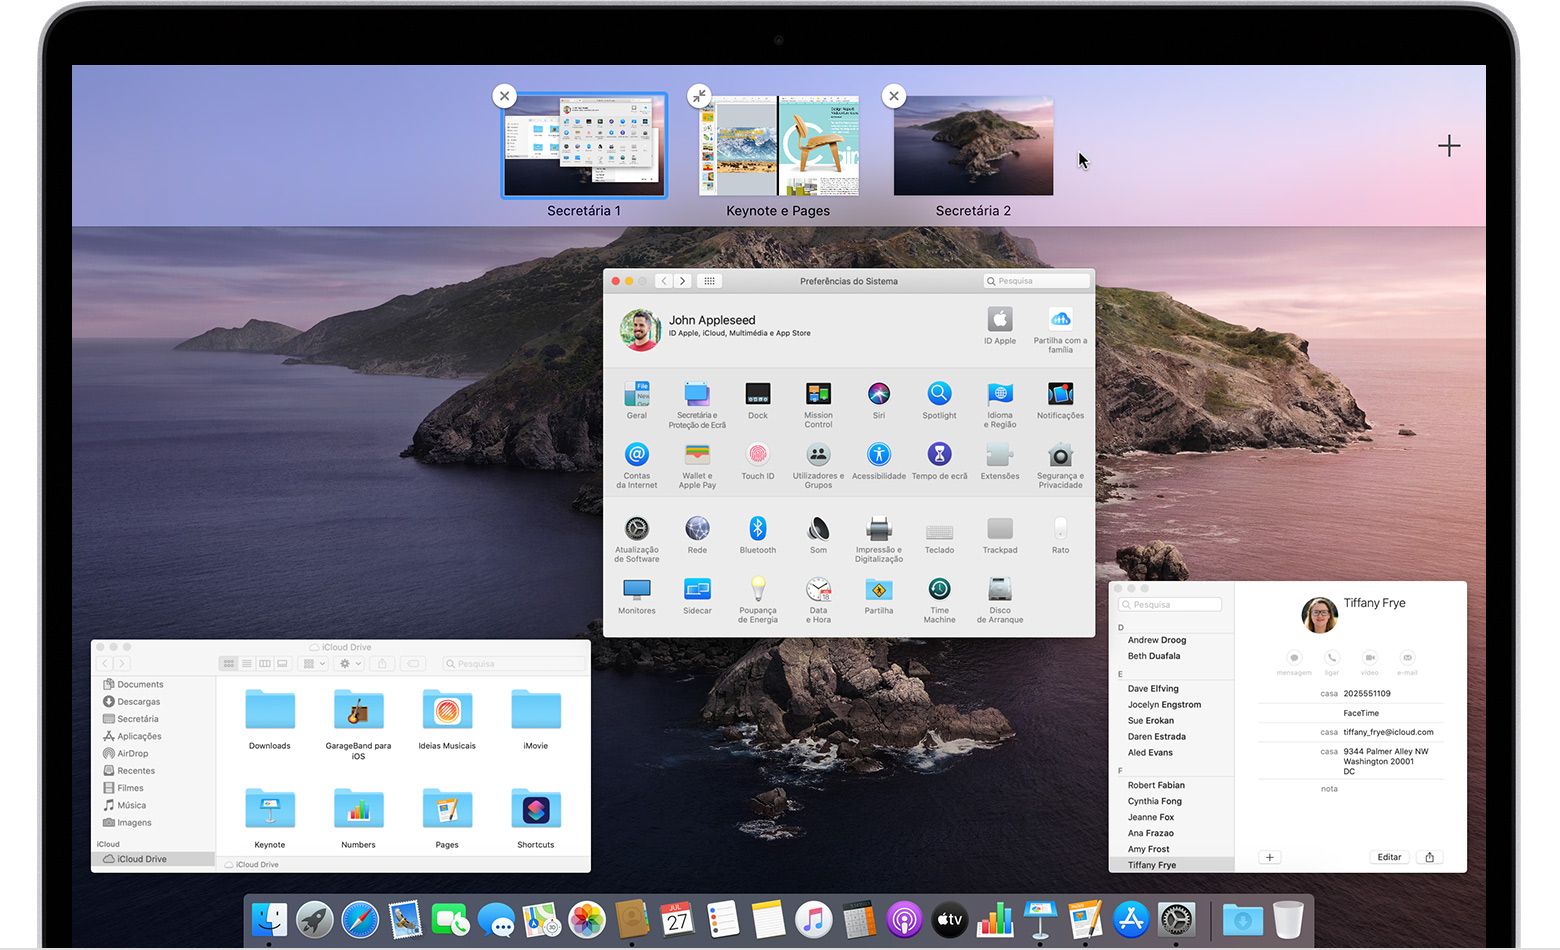Open App Store from the Dock
The width and height of the screenshot is (1560, 950).
click(1131, 919)
